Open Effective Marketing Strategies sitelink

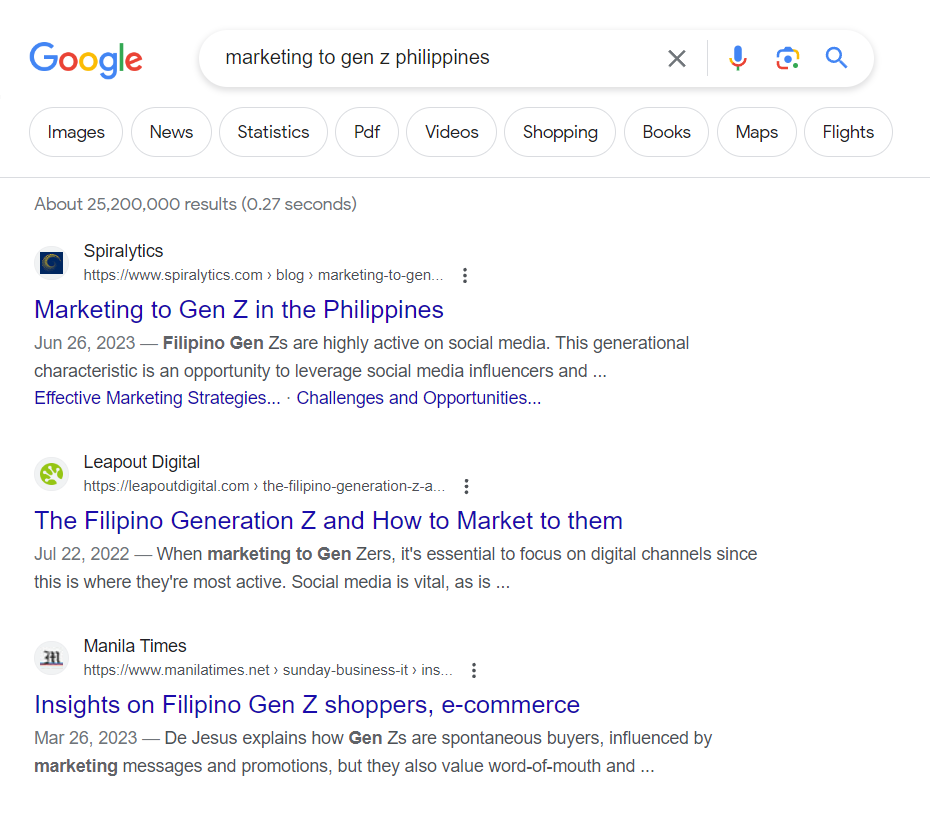coord(157,398)
